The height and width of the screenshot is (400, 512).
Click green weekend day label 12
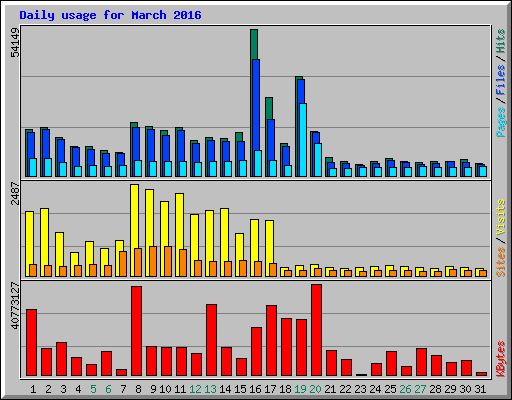(195, 389)
